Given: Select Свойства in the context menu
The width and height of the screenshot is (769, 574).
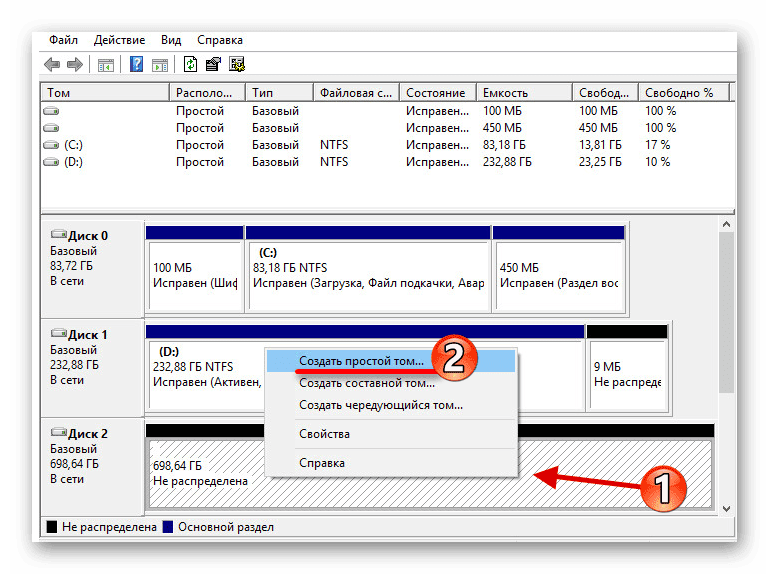Looking at the screenshot, I should [391, 434].
